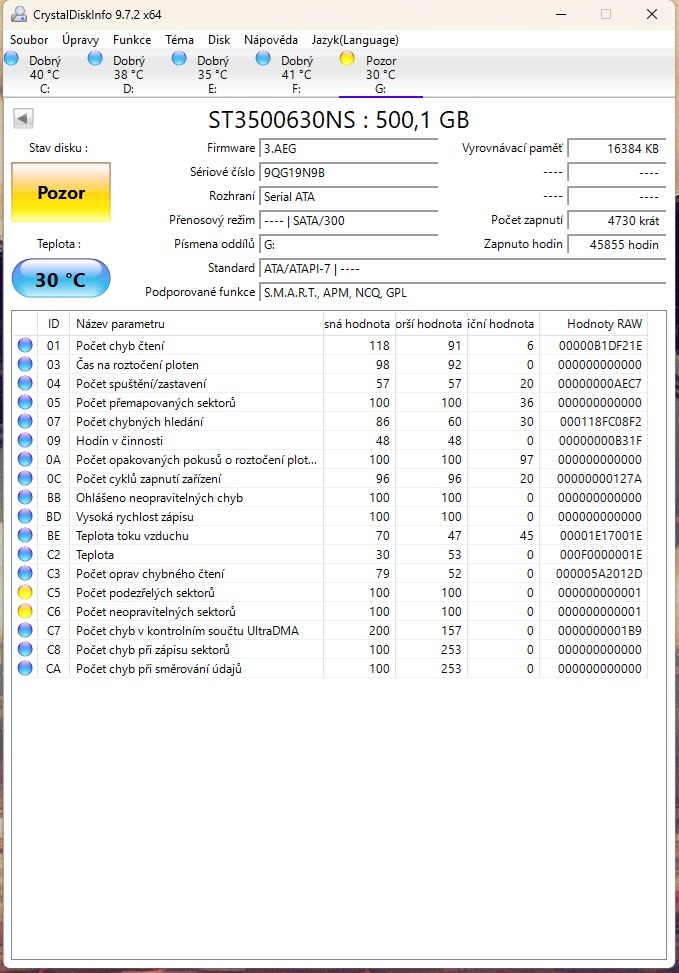This screenshot has height=973, width=679.
Task: Open the Disk menu
Action: pos(219,40)
